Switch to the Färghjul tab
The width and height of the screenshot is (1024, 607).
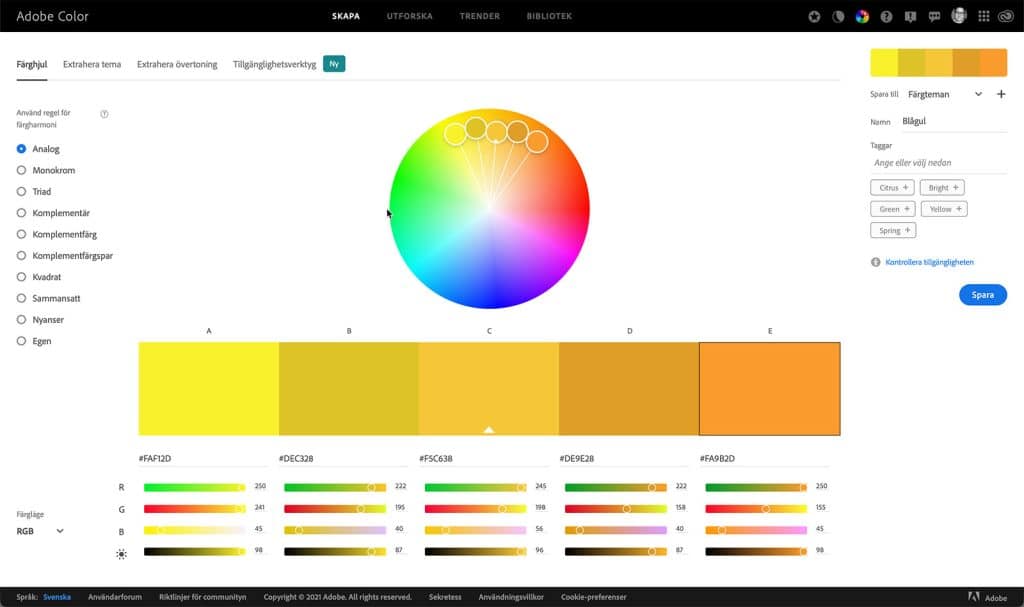click(x=32, y=64)
